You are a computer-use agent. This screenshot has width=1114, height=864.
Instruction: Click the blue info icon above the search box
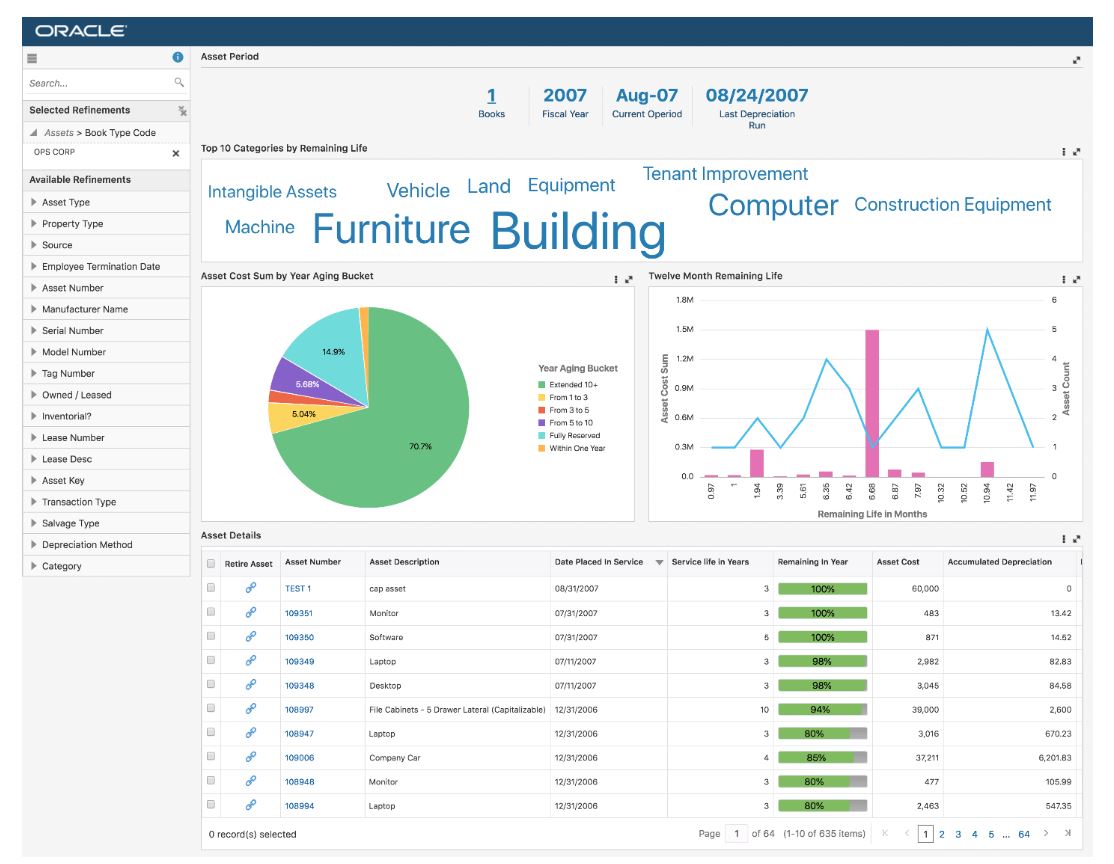coord(177,56)
